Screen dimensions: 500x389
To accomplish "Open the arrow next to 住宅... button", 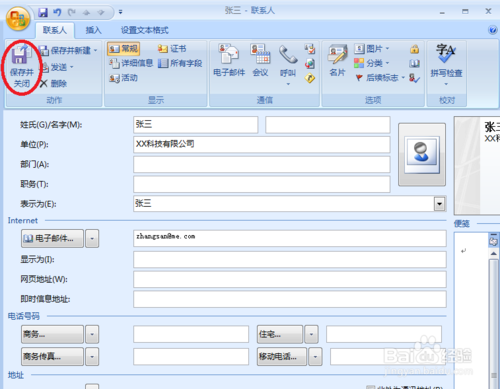I will 311,334.
